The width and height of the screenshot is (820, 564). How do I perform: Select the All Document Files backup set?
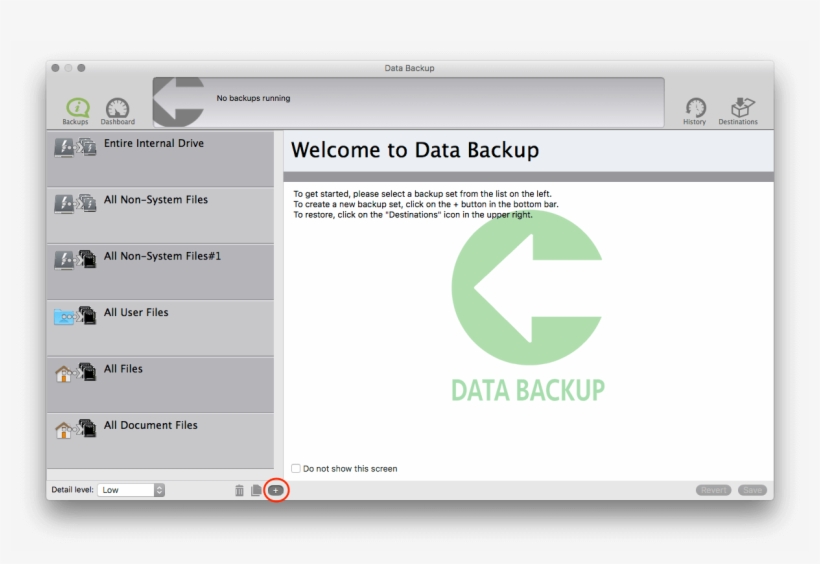[x=160, y=441]
